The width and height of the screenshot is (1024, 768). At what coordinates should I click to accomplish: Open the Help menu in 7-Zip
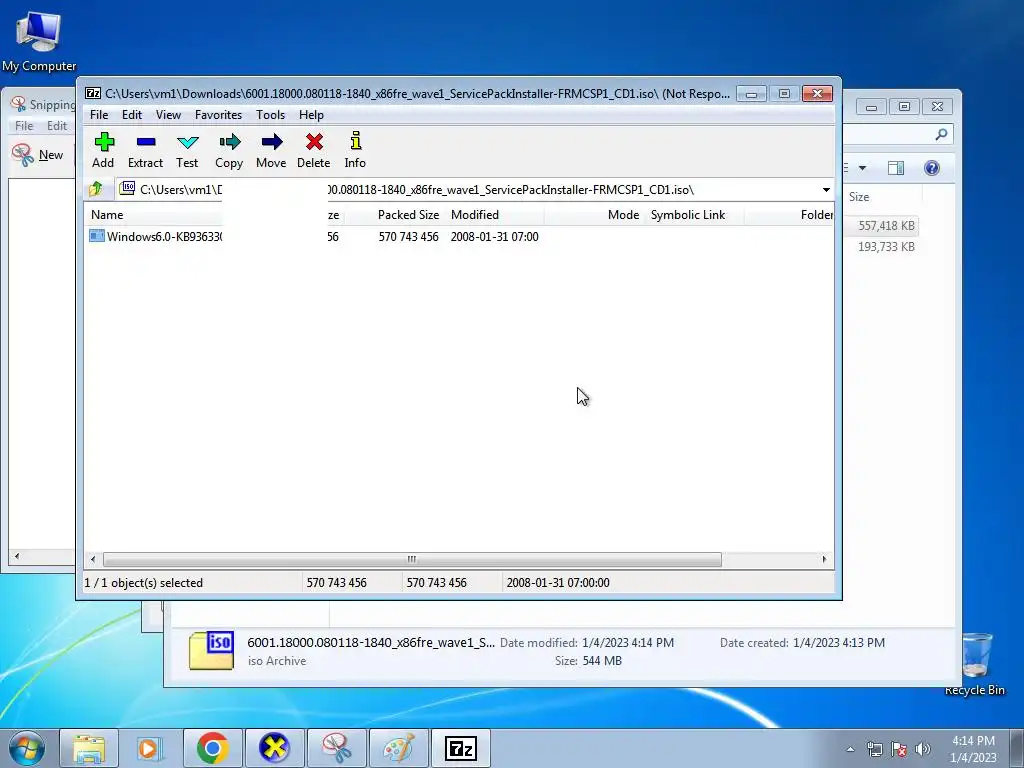pos(312,114)
